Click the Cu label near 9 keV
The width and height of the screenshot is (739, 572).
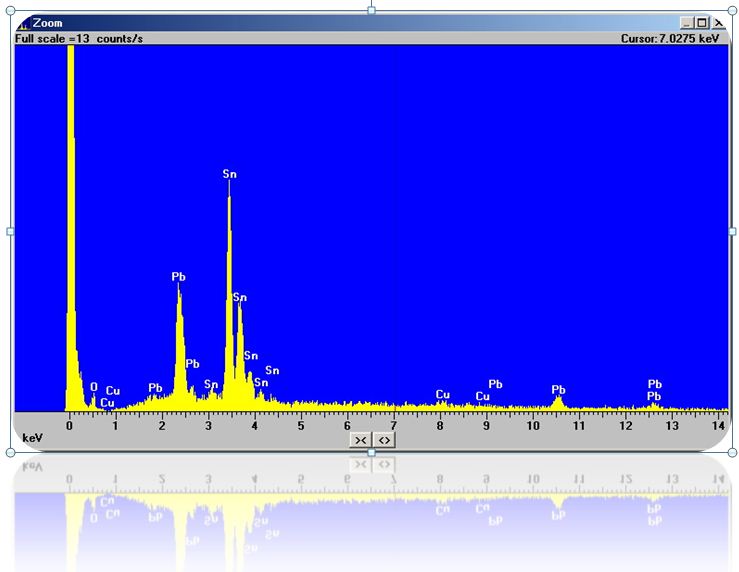click(x=483, y=396)
